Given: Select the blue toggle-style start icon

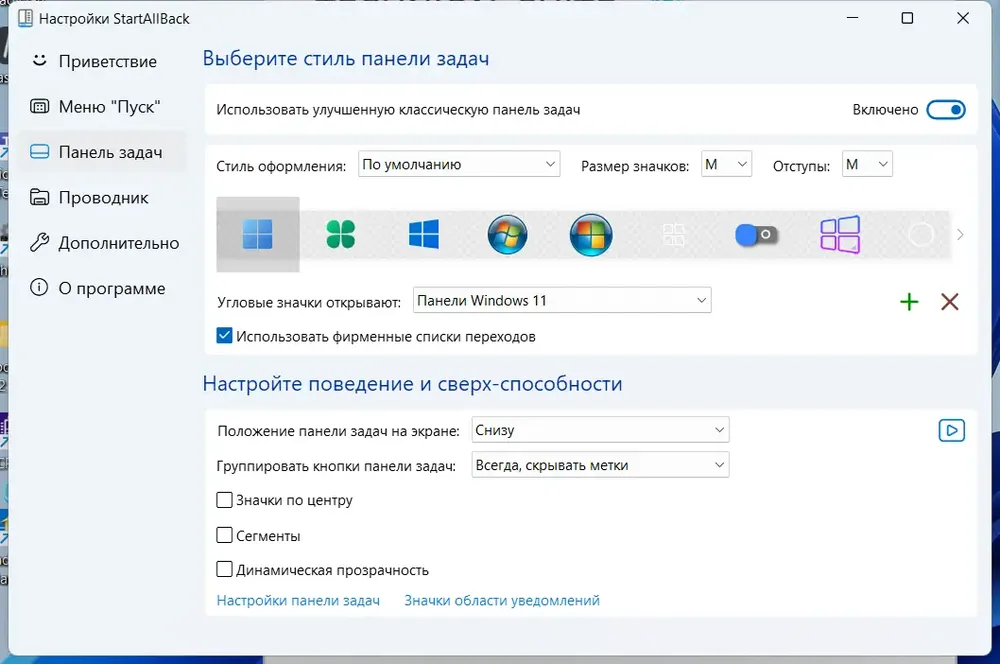Looking at the screenshot, I should click(756, 235).
